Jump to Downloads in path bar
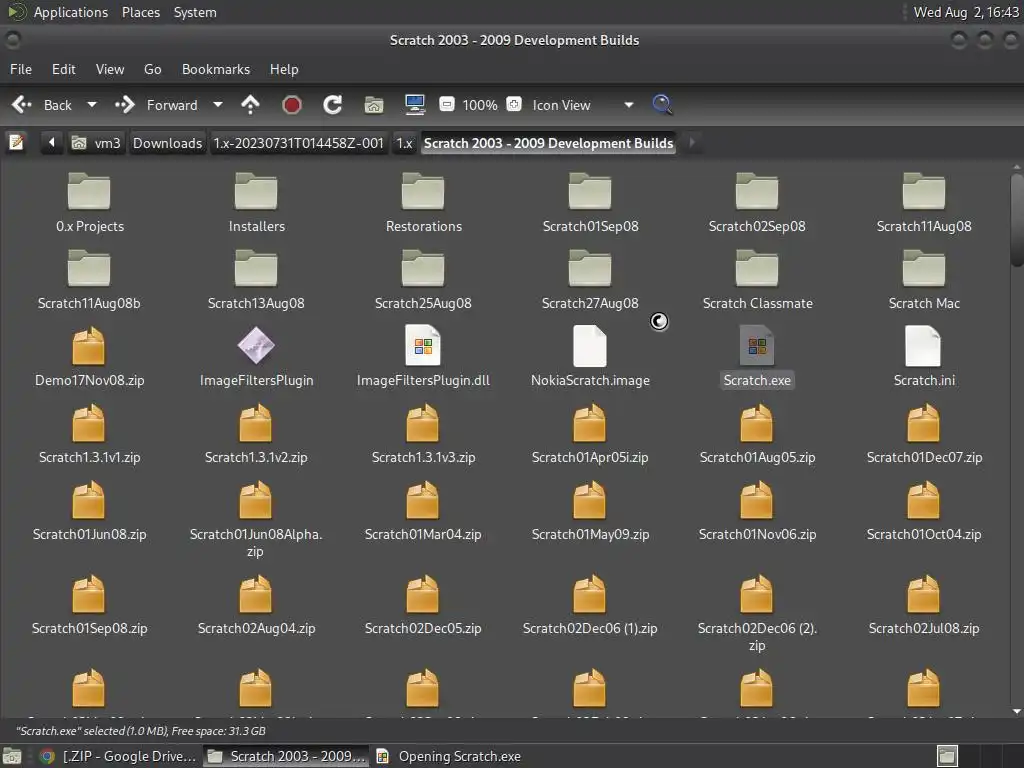This screenshot has width=1024, height=768. tap(167, 142)
